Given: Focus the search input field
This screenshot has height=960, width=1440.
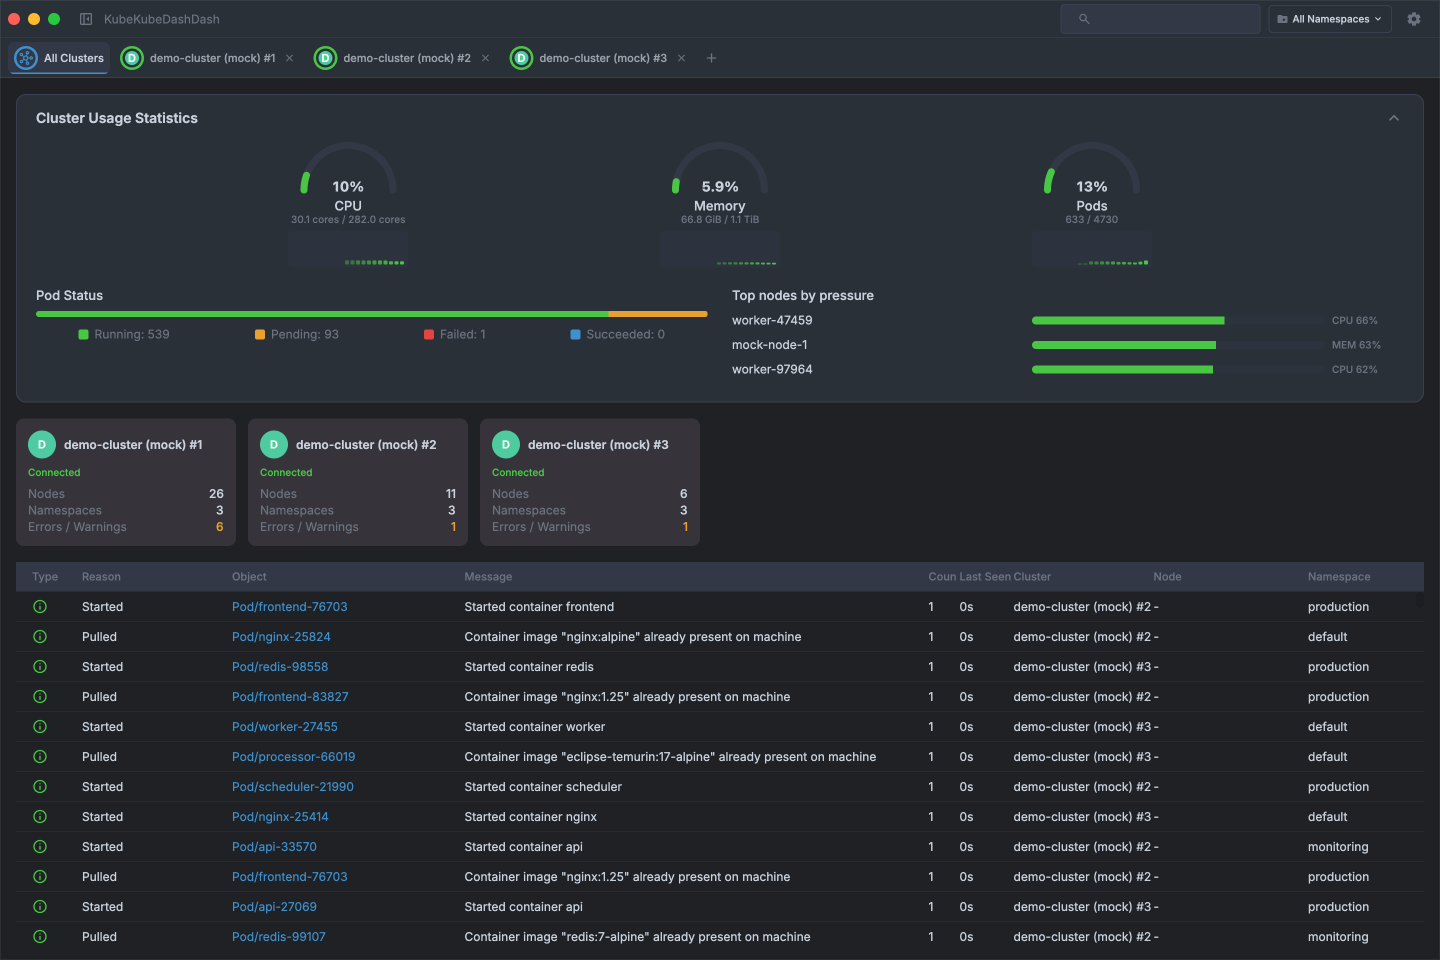Looking at the screenshot, I should pos(1160,19).
